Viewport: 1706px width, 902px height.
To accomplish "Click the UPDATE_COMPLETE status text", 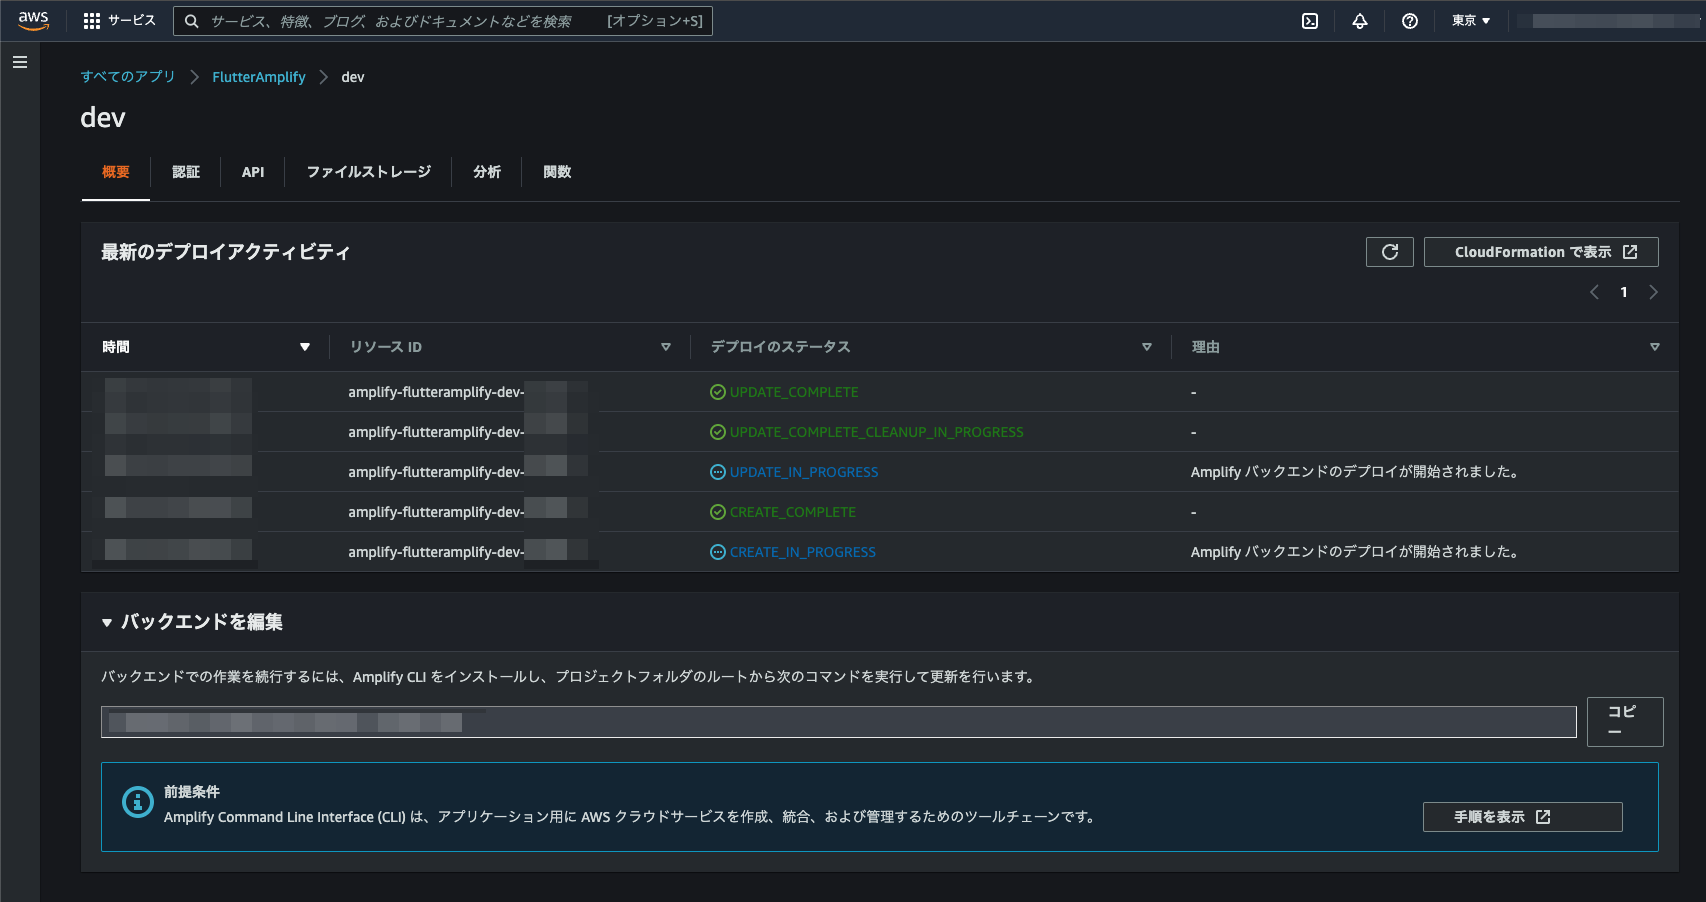I will pos(794,392).
